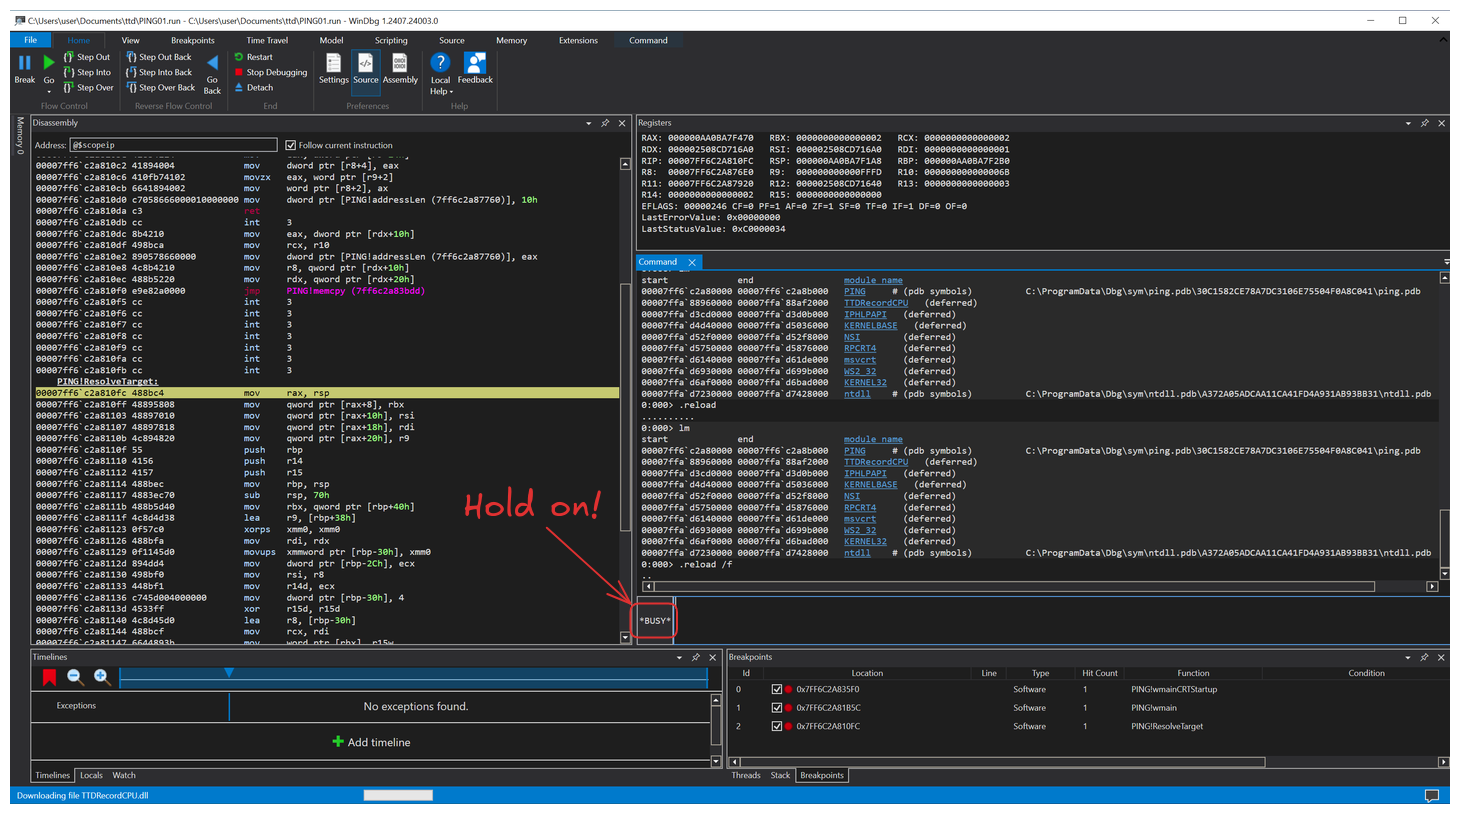Click the last ntdll module link
The height and width of the screenshot is (814, 1460).
[857, 553]
